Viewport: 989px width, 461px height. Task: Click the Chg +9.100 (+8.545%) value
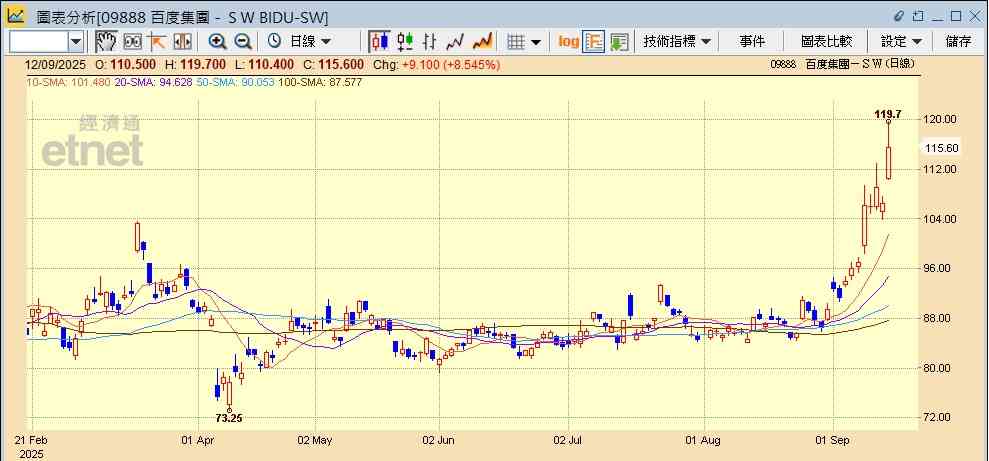pos(436,64)
